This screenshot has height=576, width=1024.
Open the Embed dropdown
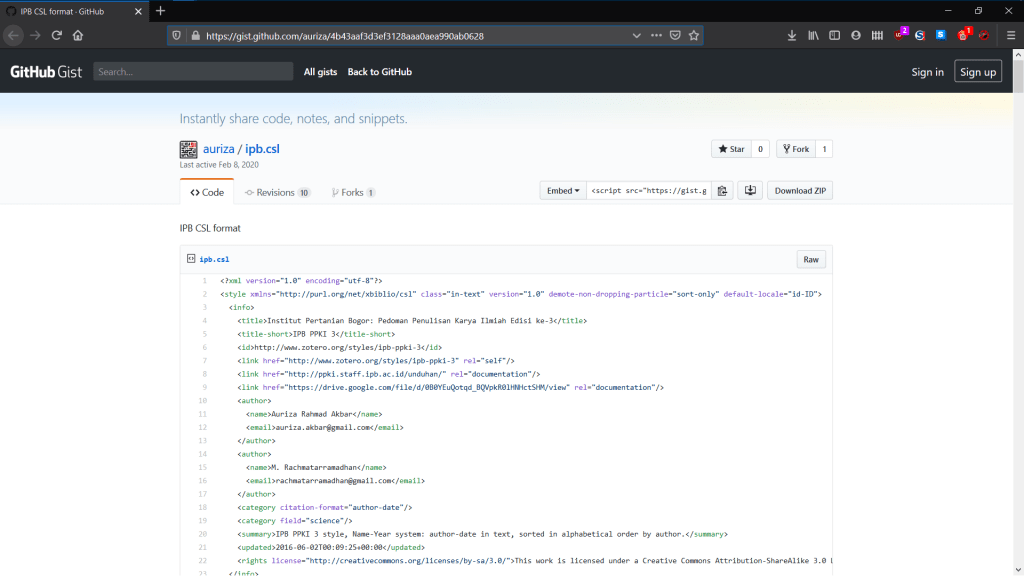tap(562, 191)
